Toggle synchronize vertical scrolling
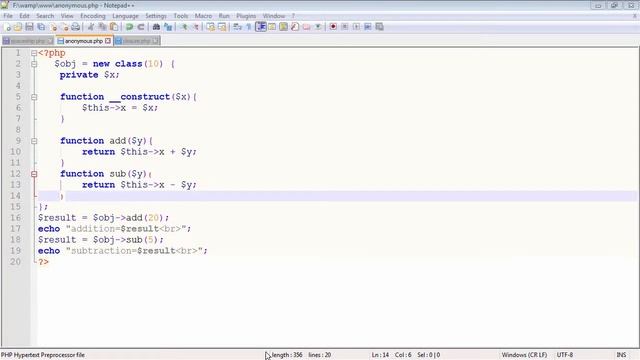The width and height of the screenshot is (640, 360). pyautogui.click(x=210, y=27)
